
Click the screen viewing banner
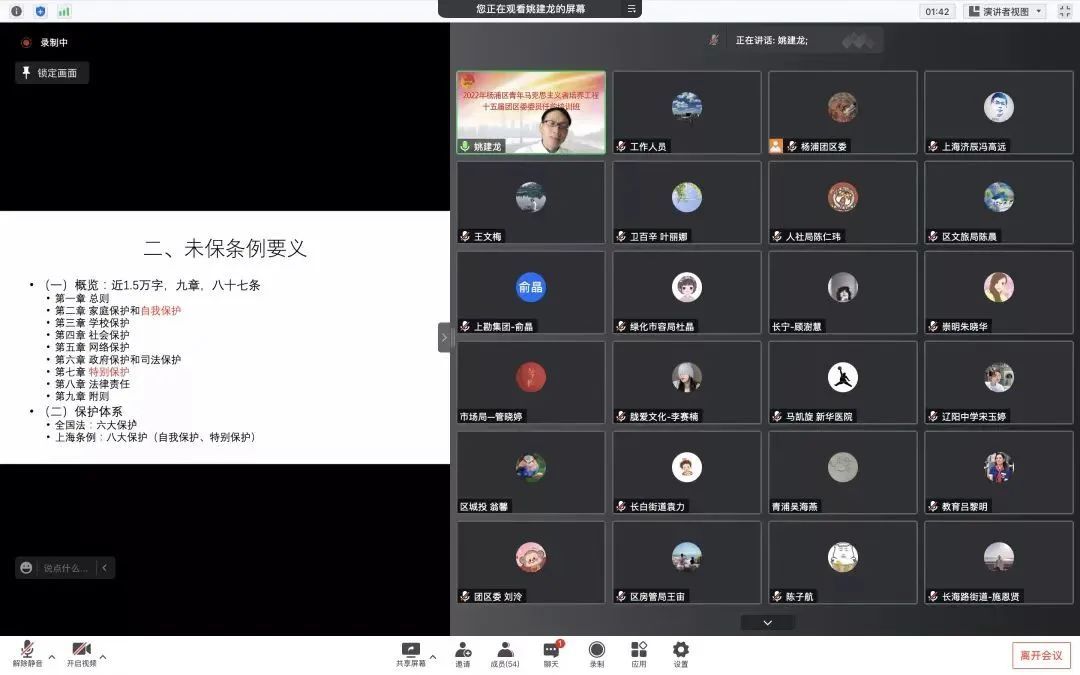[539, 9]
